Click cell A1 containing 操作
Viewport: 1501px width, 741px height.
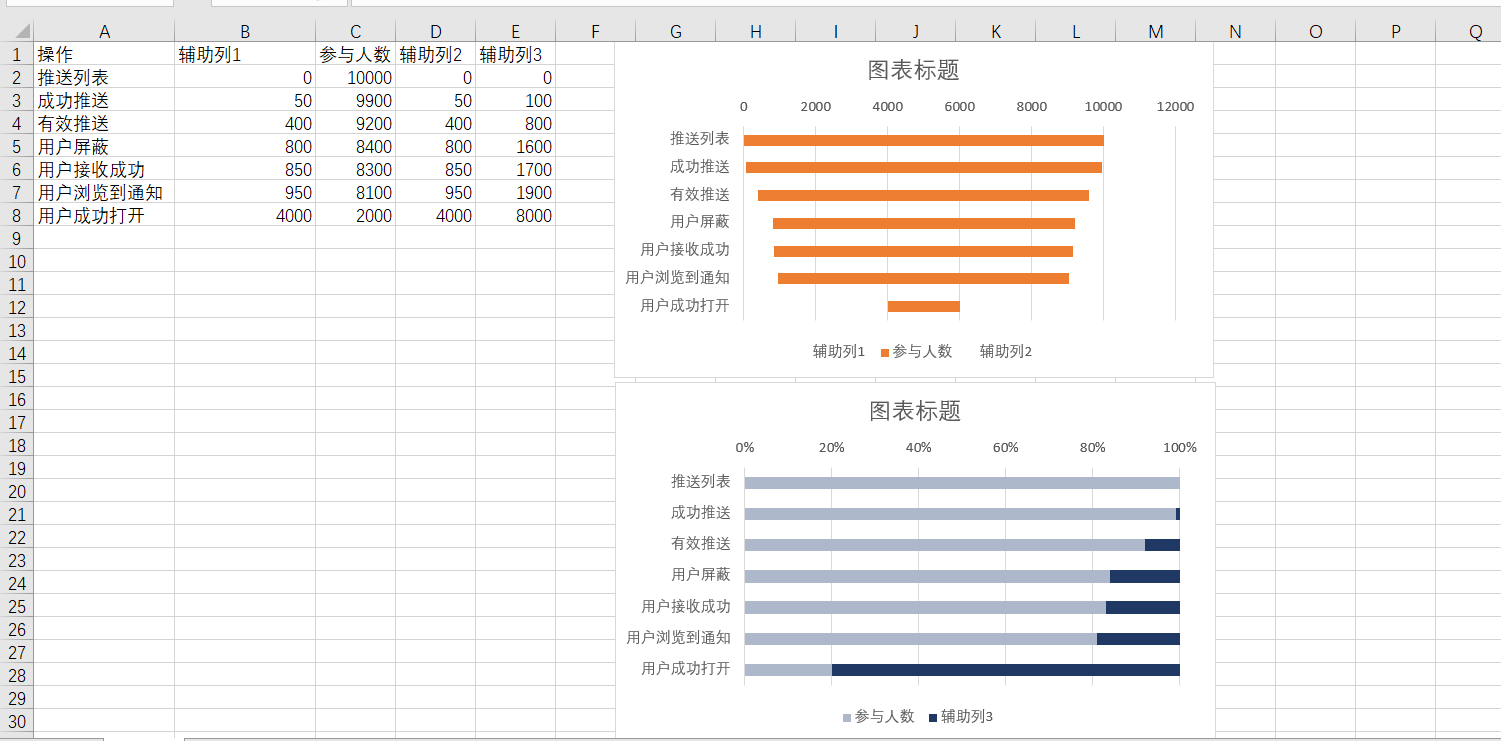point(104,54)
